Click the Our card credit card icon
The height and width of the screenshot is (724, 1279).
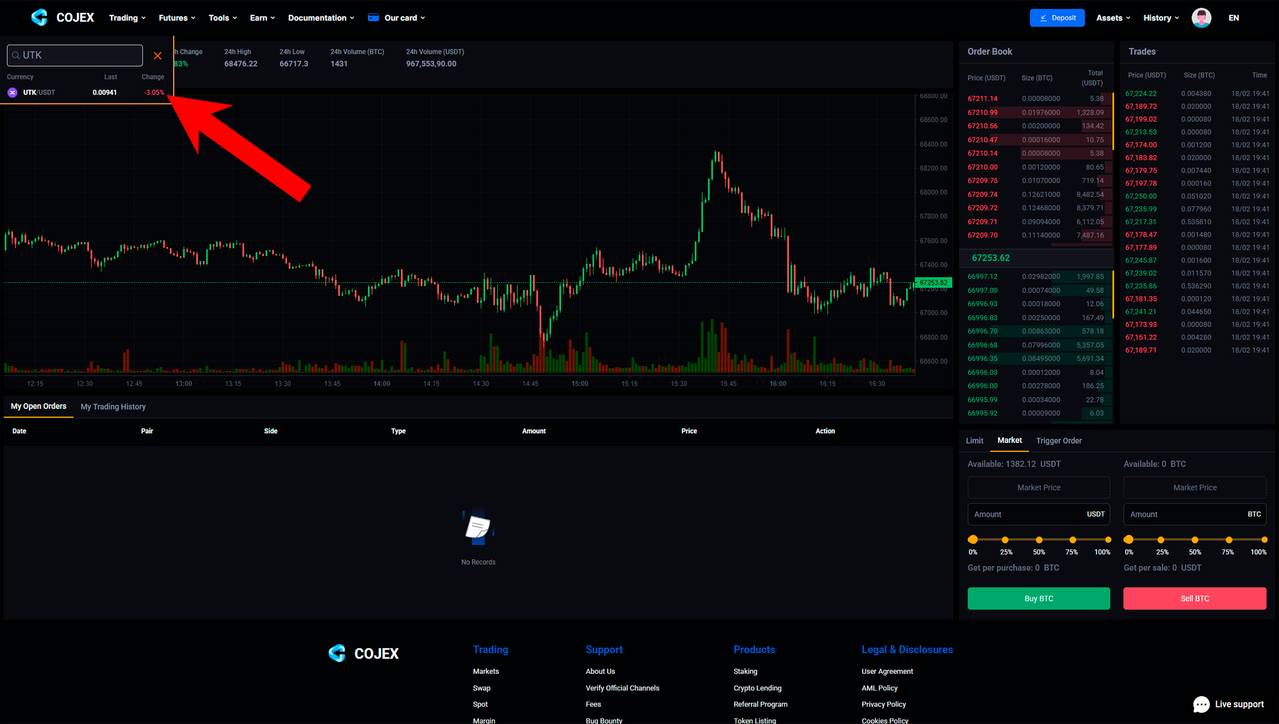pyautogui.click(x=374, y=18)
